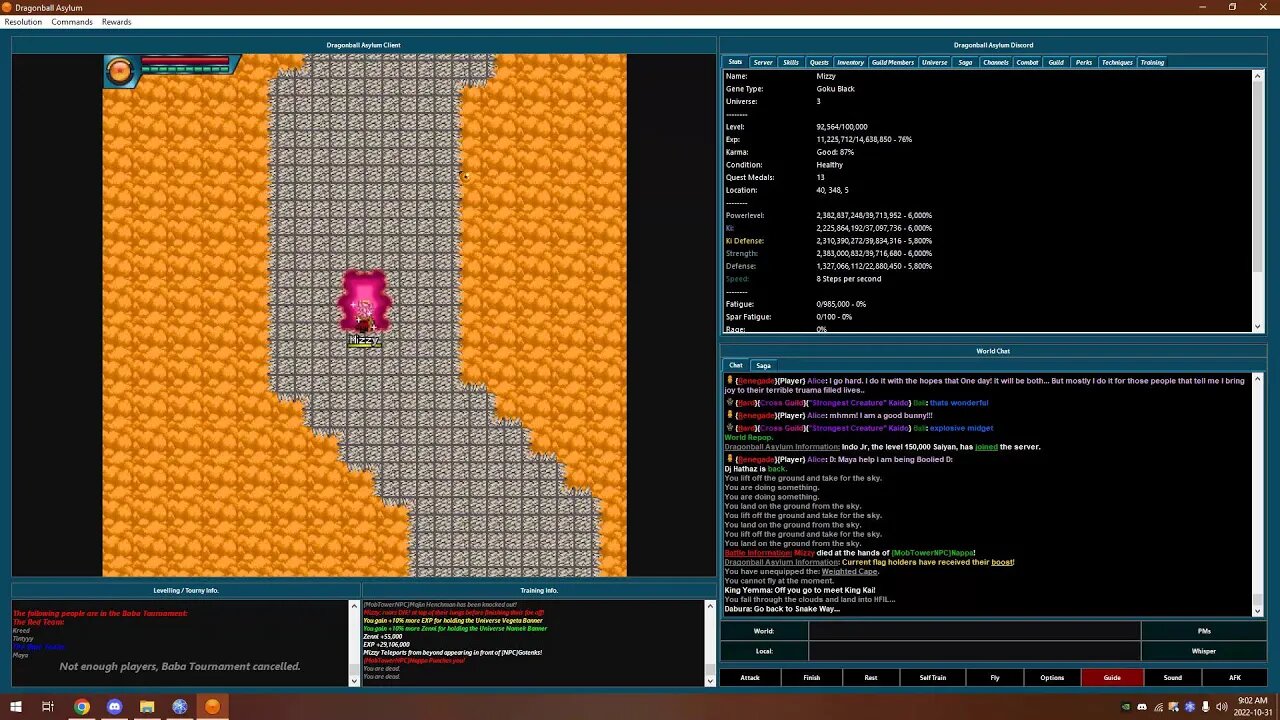Switch to the Server tab
Screen dimensions: 1280x720
click(763, 62)
